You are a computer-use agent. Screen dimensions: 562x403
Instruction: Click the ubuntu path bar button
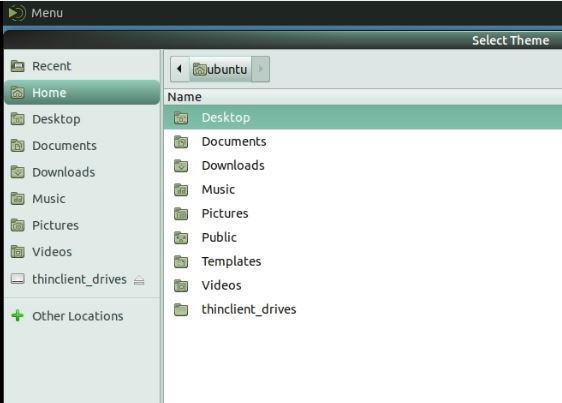tap(220, 69)
